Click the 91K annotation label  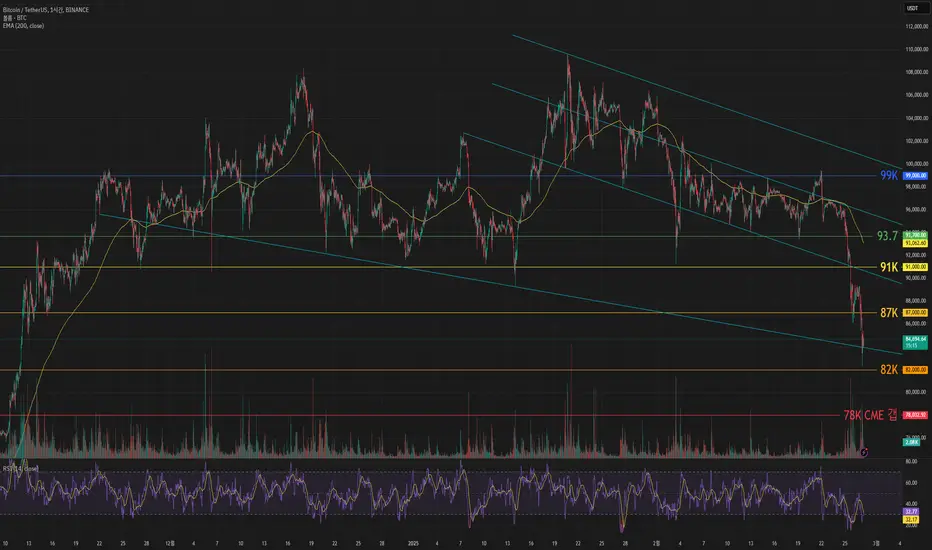pyautogui.click(x=889, y=267)
